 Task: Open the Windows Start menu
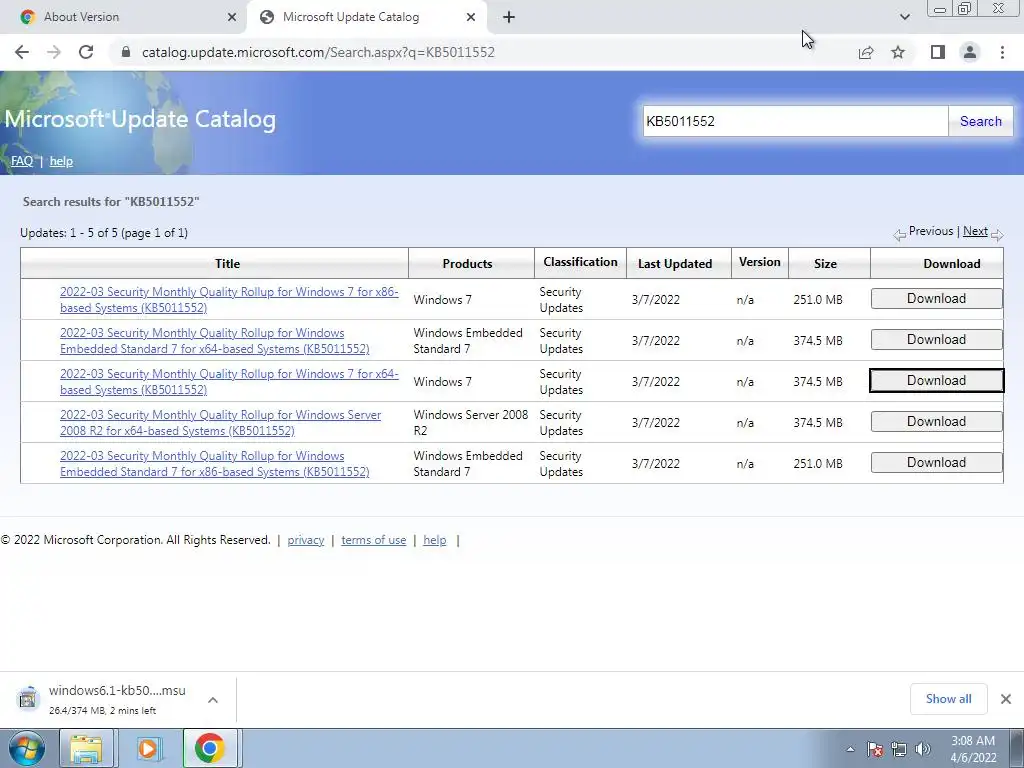click(x=26, y=748)
